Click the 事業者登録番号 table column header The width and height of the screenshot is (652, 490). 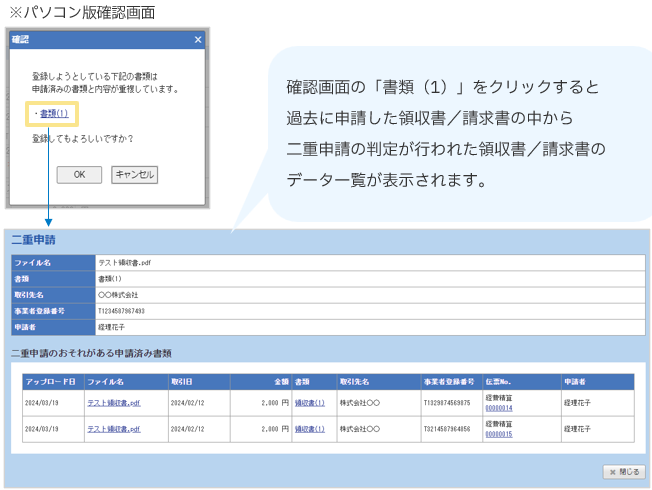point(448,381)
